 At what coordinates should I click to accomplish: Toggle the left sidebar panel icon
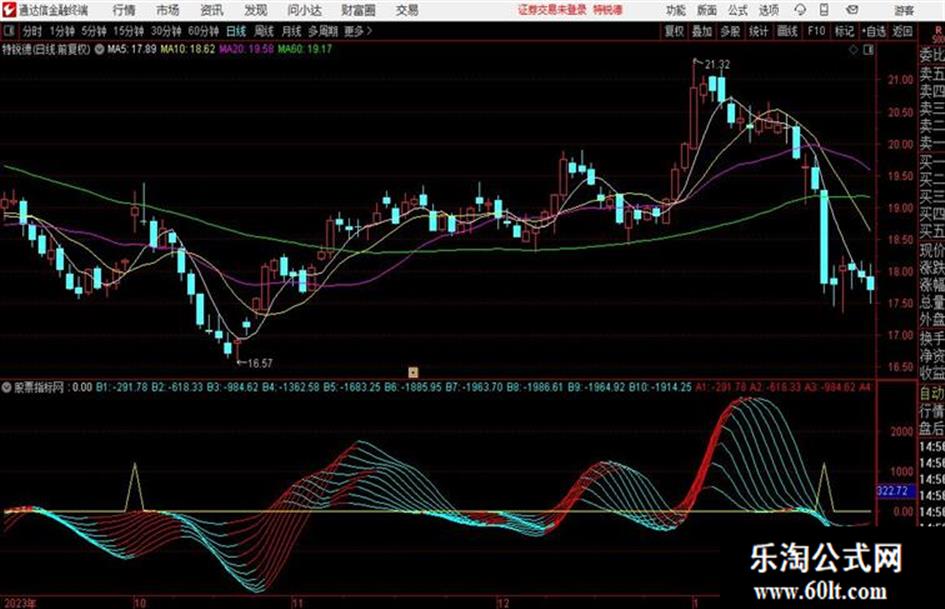coord(8,31)
